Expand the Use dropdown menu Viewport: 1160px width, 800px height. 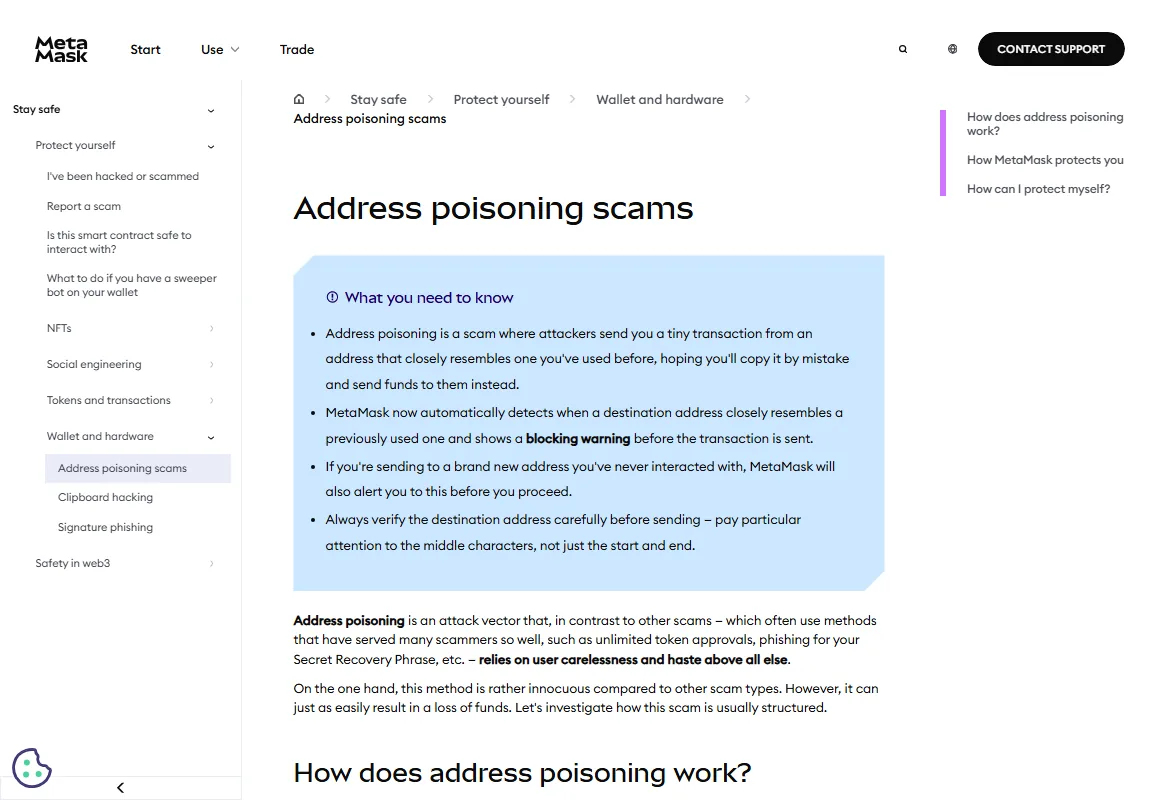click(x=220, y=50)
